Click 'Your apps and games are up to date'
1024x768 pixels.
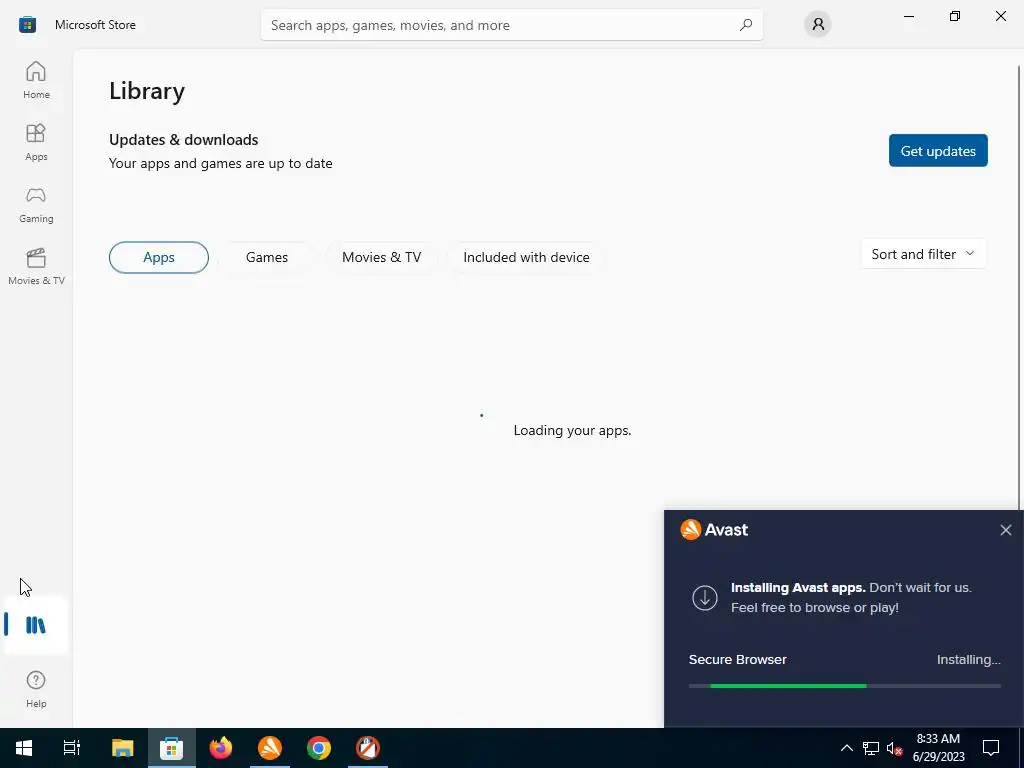point(221,163)
